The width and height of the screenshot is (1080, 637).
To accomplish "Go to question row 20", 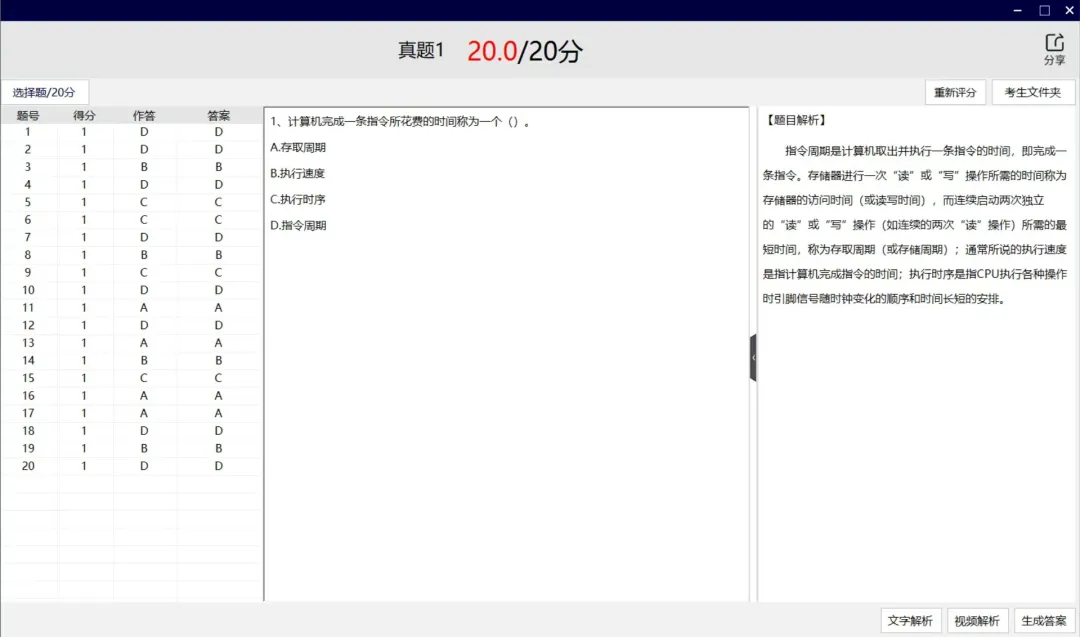I will 28,466.
